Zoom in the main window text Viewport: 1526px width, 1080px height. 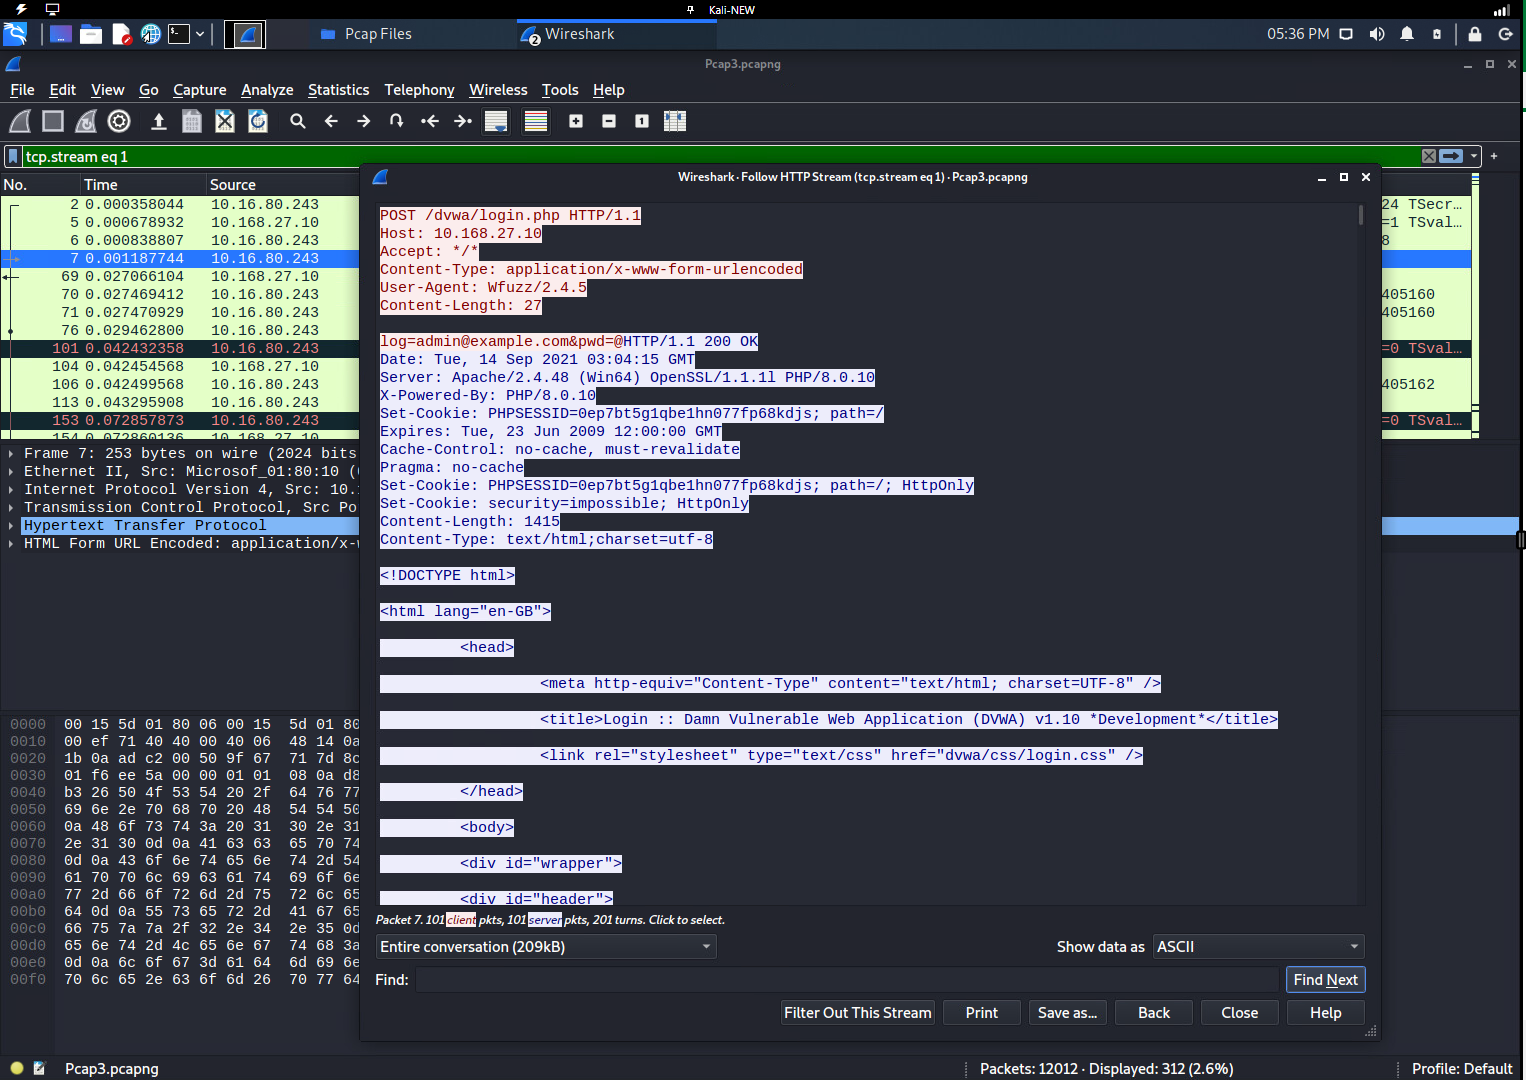coord(576,121)
